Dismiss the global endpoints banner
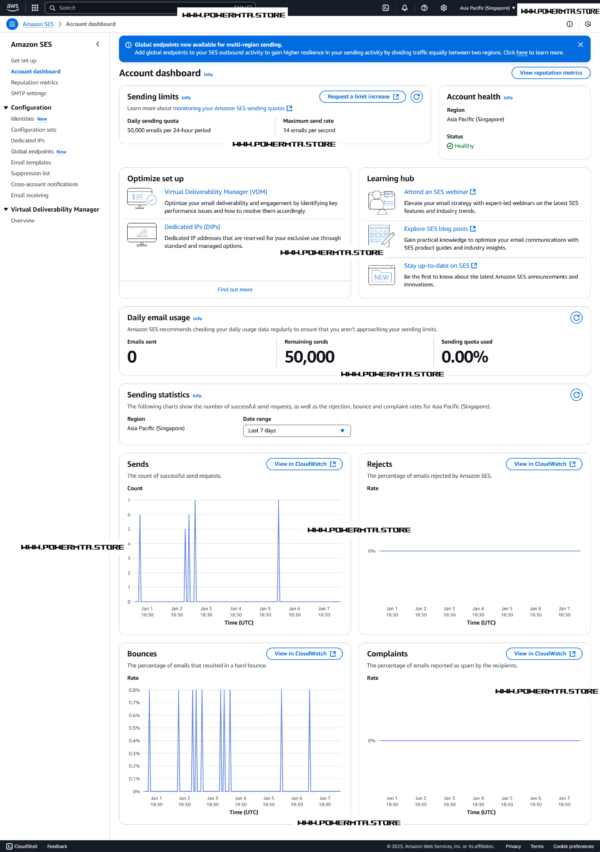The image size is (600, 852). click(580, 45)
